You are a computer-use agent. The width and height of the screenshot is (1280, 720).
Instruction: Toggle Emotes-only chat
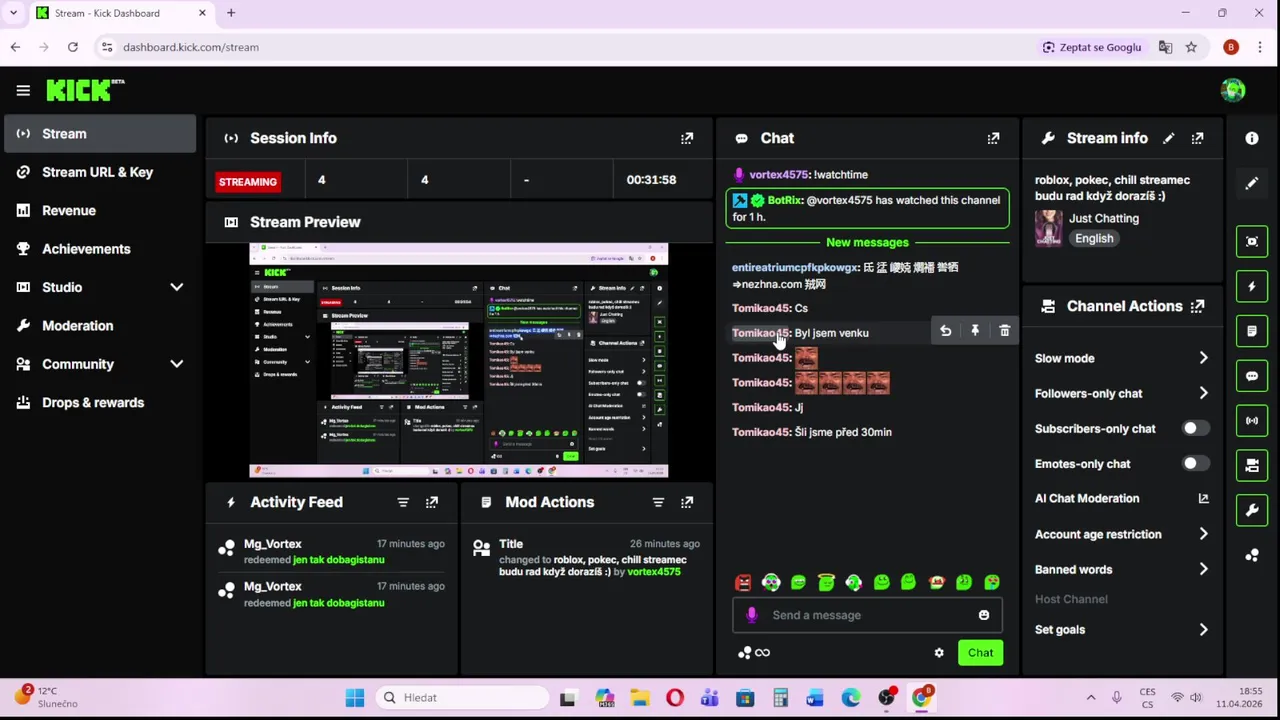[x=1195, y=464]
